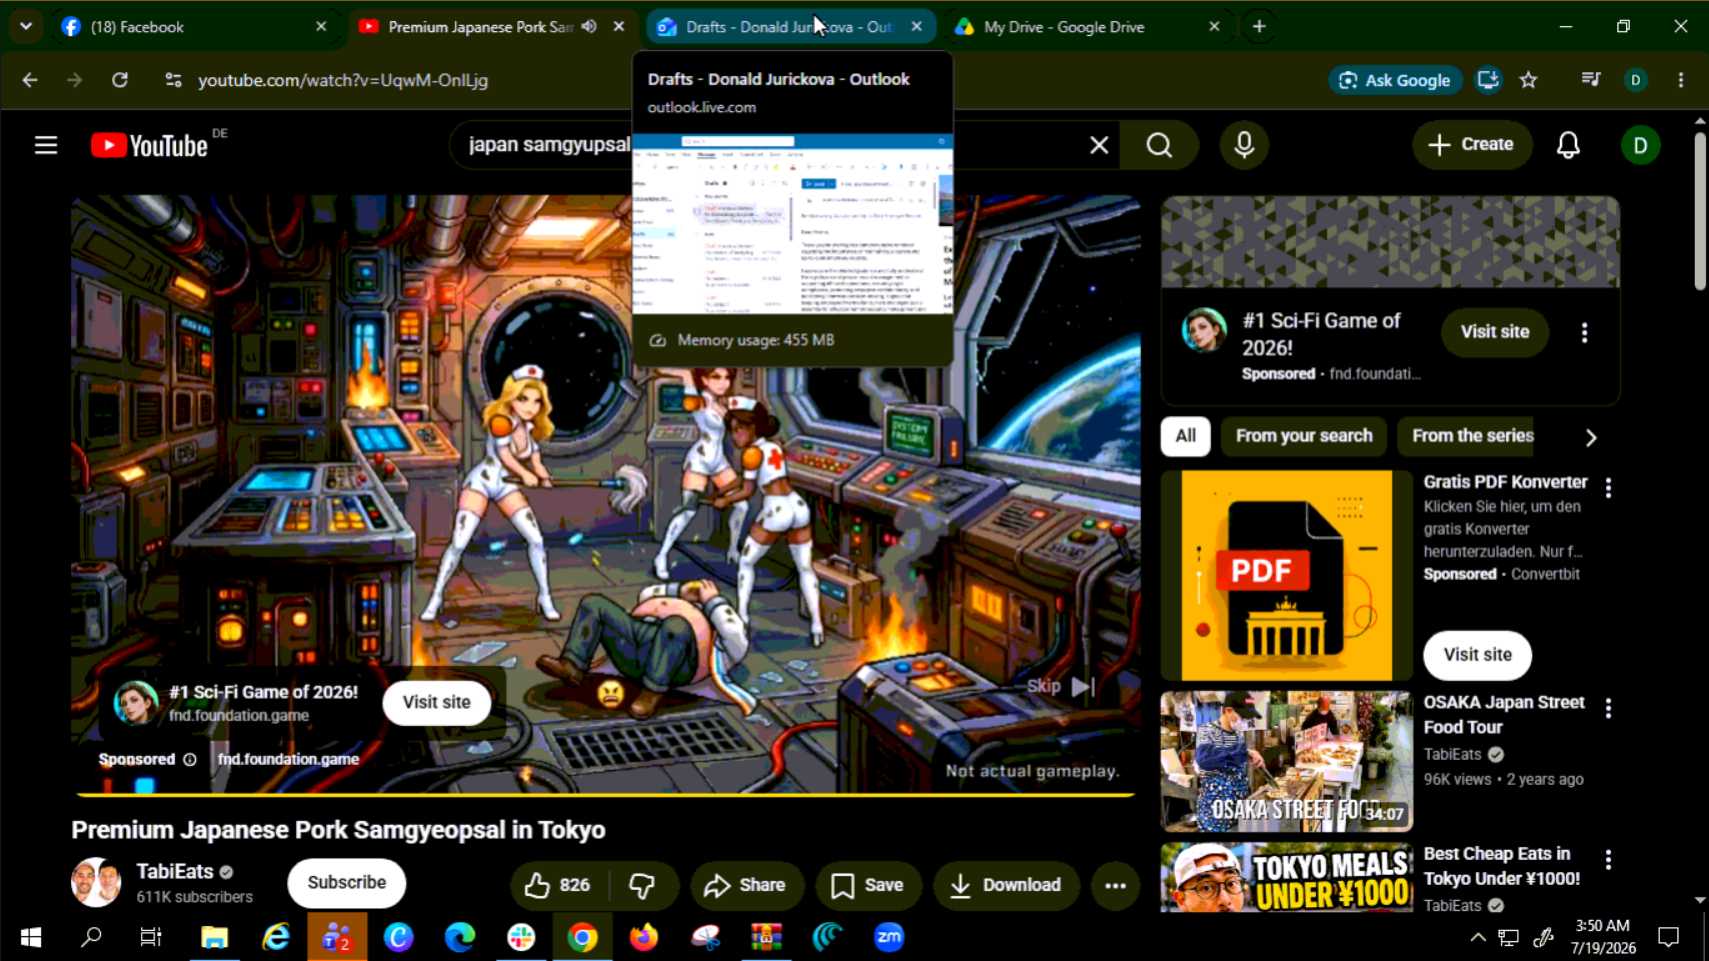Open Chrome's three-dot menu
The width and height of the screenshot is (1709, 961).
click(1681, 80)
